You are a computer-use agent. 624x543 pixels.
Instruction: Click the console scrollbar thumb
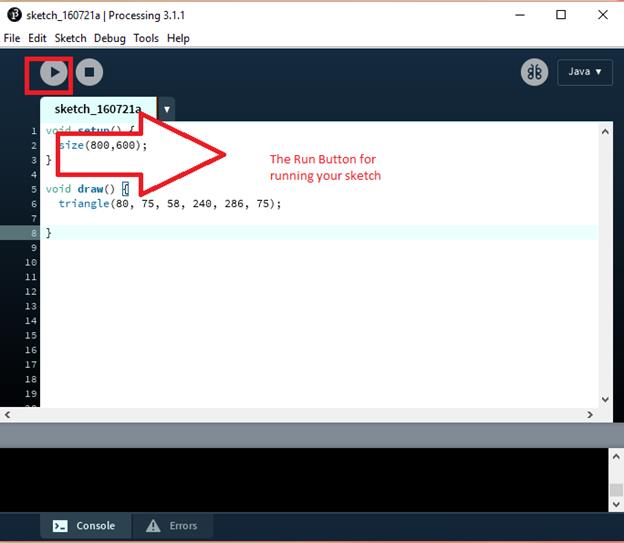616,490
